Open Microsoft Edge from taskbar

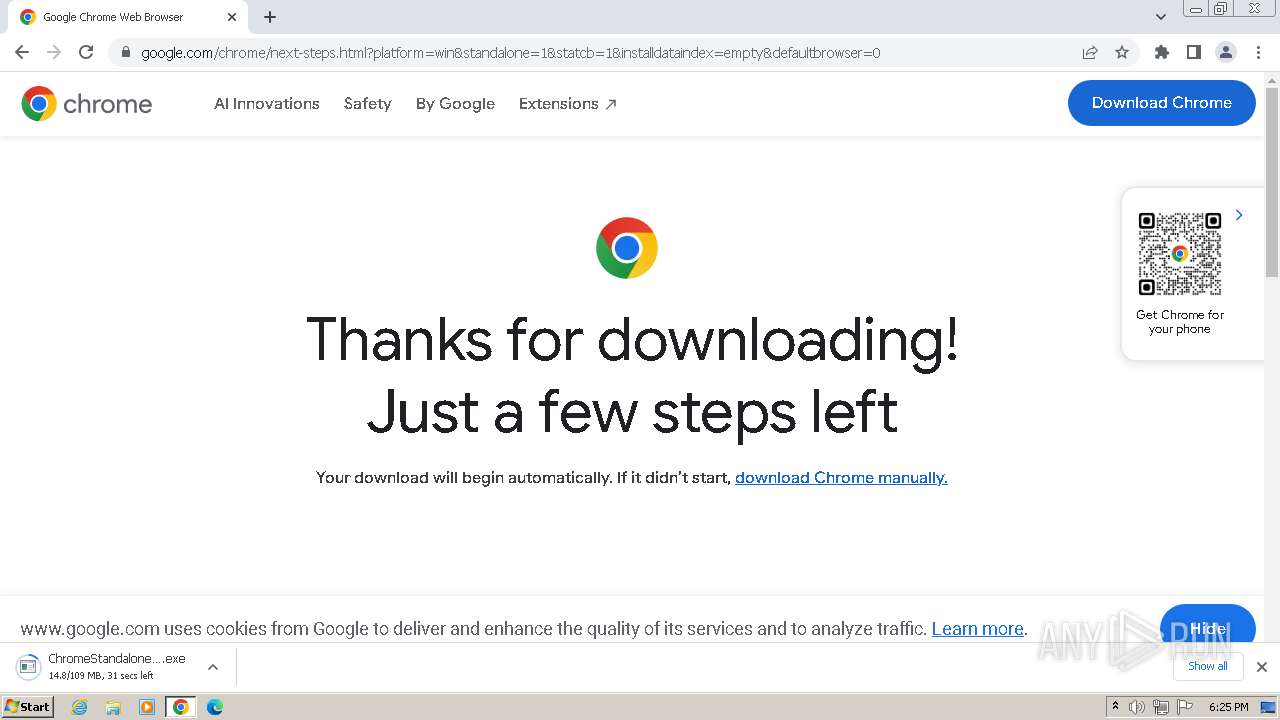(x=215, y=707)
